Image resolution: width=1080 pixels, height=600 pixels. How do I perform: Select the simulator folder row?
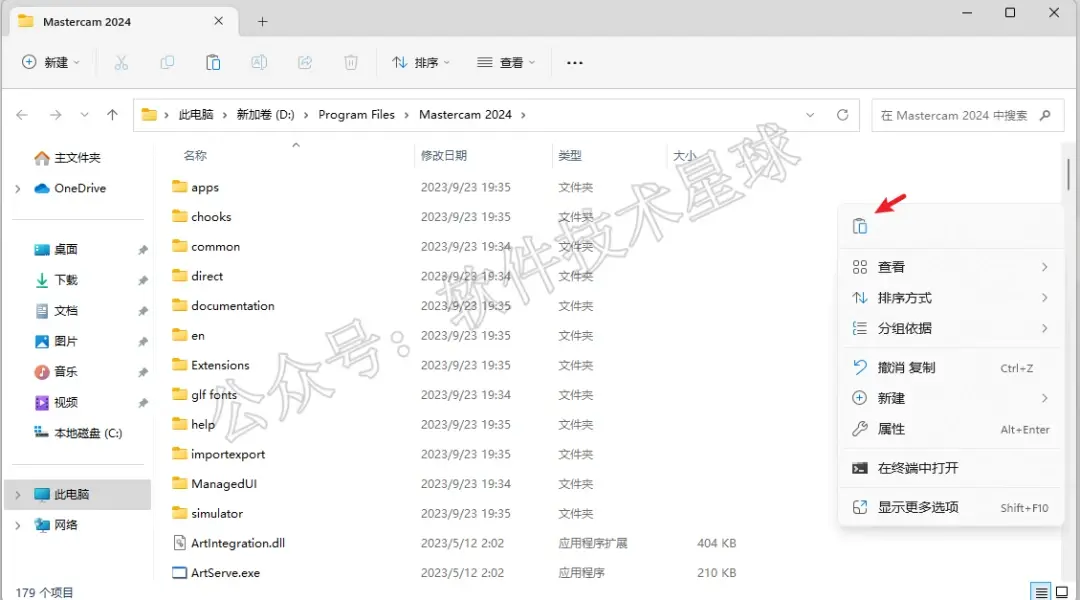(455, 513)
